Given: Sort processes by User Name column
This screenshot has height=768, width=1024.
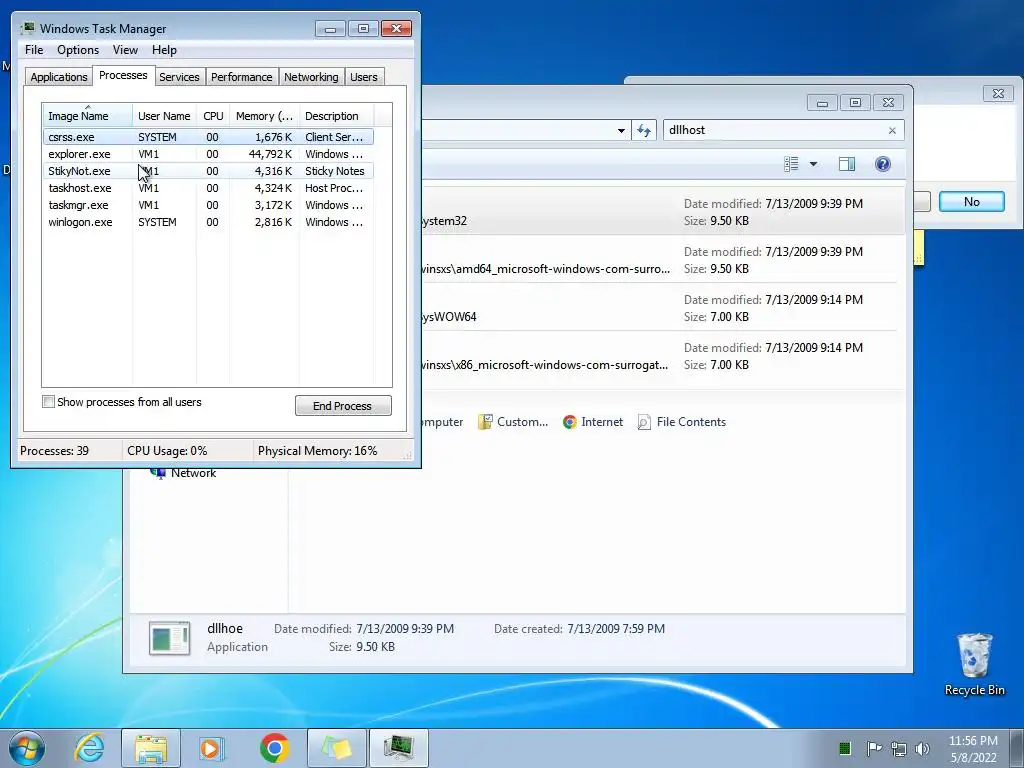Looking at the screenshot, I should click(164, 116).
